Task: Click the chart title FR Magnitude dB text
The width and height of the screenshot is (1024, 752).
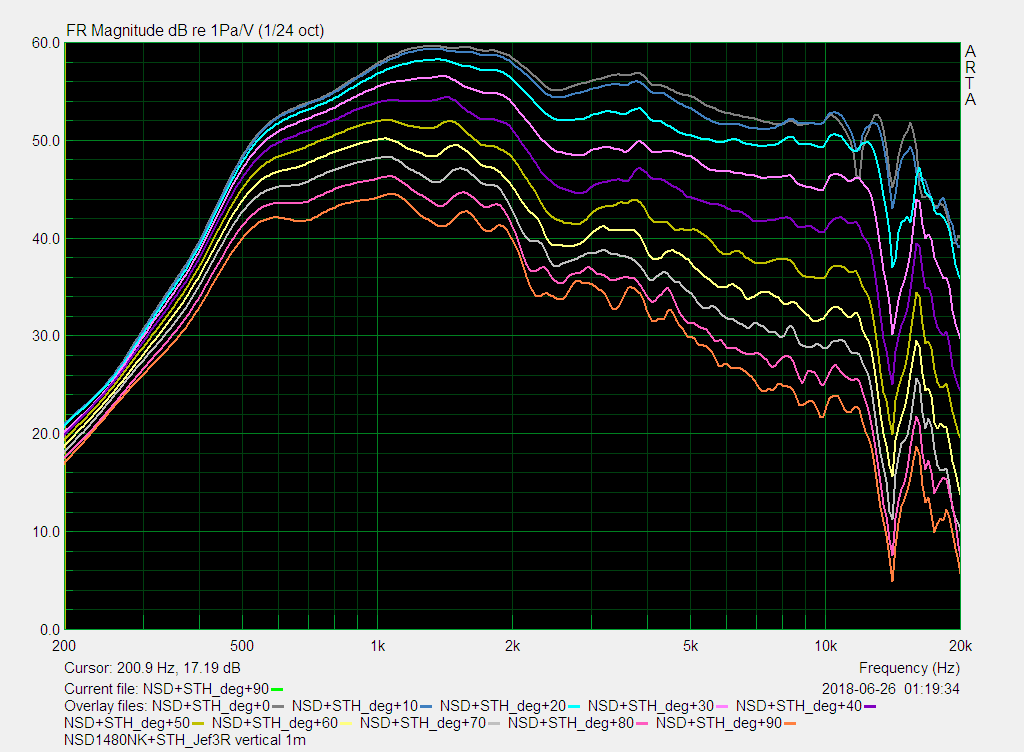Action: point(195,31)
